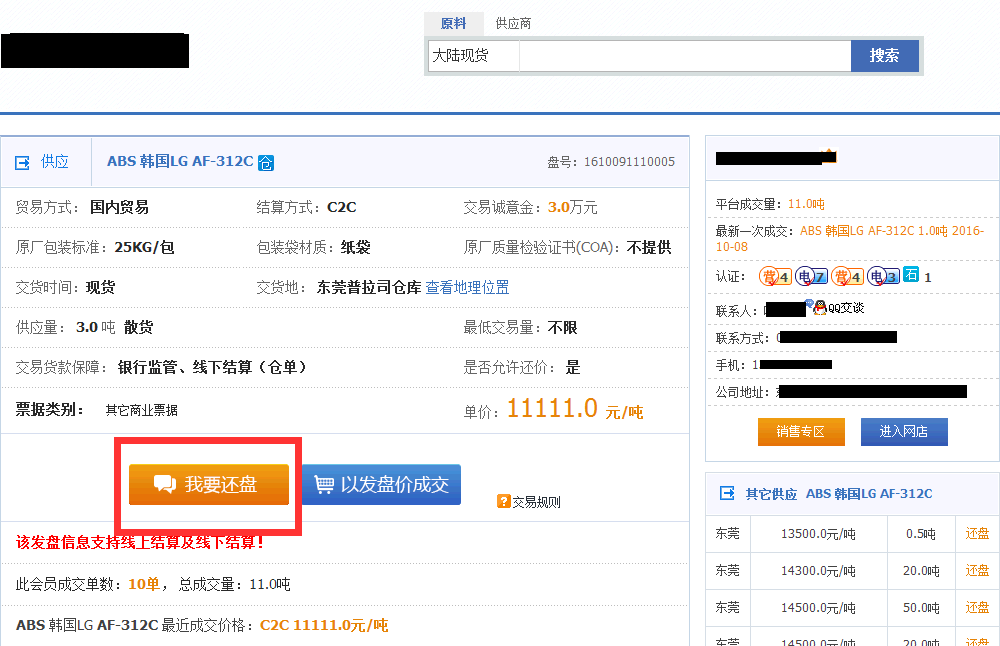Image resolution: width=1000 pixels, height=646 pixels.
Task: Click the 其它商业票据 bill type value
Action: (x=142, y=410)
